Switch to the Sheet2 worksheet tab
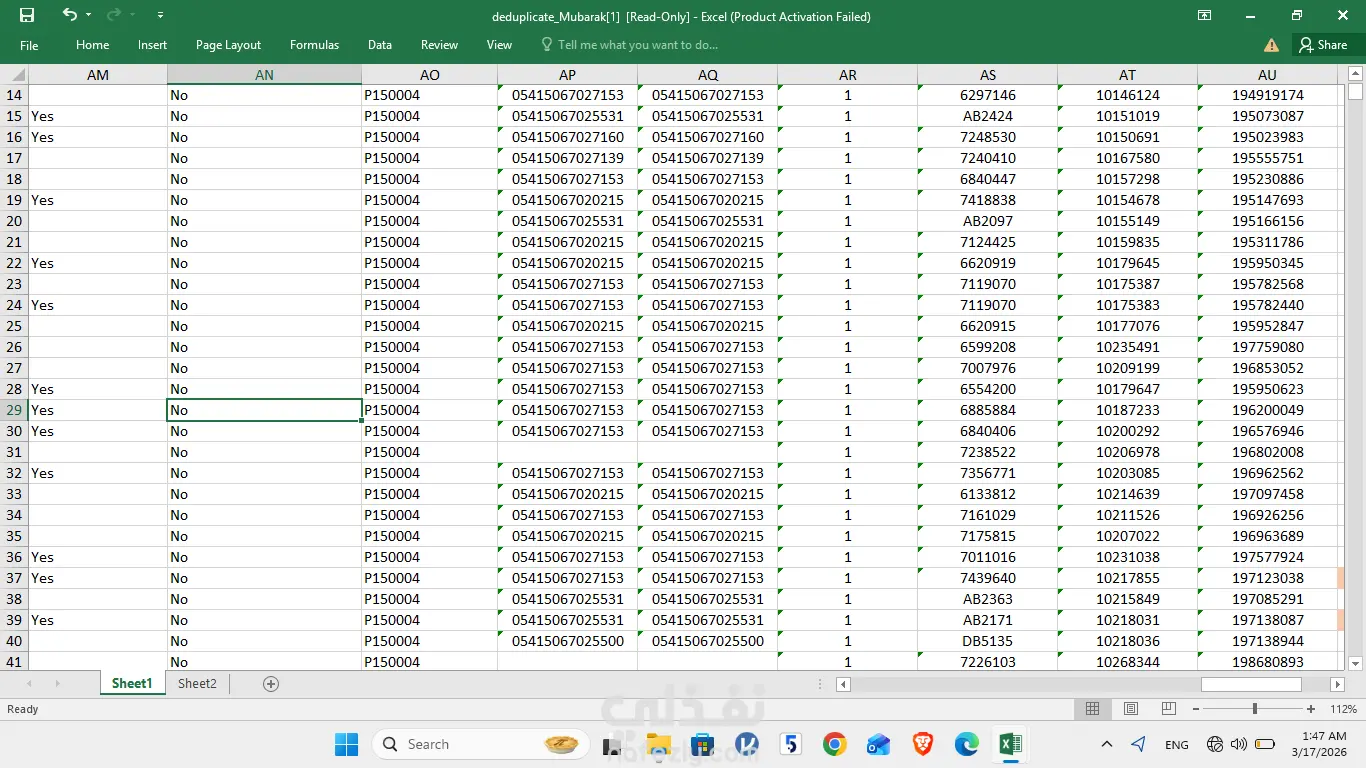Viewport: 1366px width, 768px height. (197, 684)
